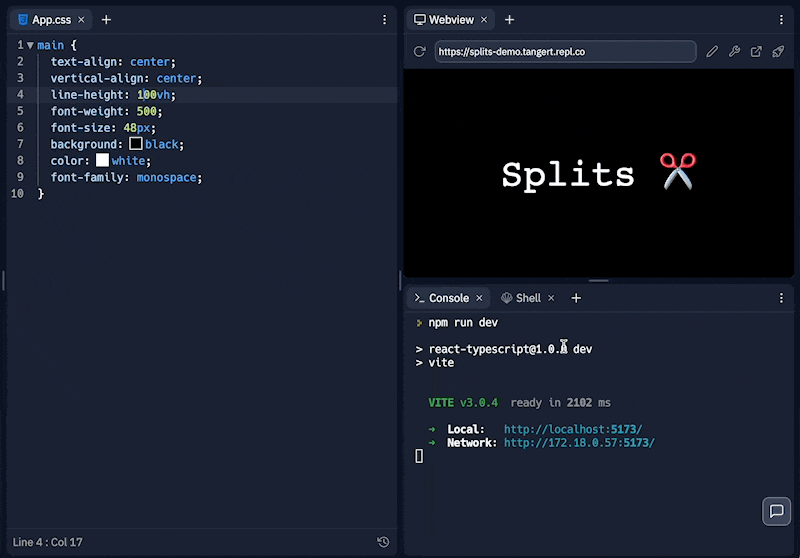Image resolution: width=800 pixels, height=558 pixels.
Task: Add a new tab beside Shell
Action: (576, 298)
